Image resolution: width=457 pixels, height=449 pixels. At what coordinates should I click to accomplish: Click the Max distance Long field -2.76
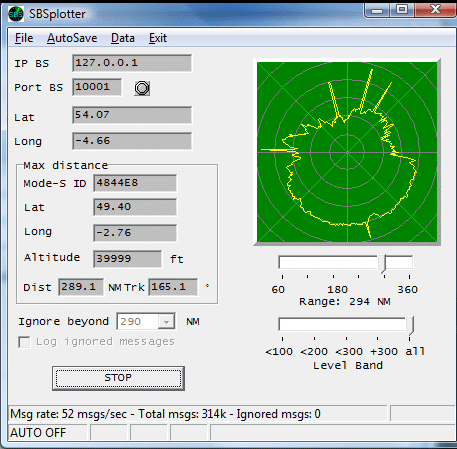click(135, 233)
